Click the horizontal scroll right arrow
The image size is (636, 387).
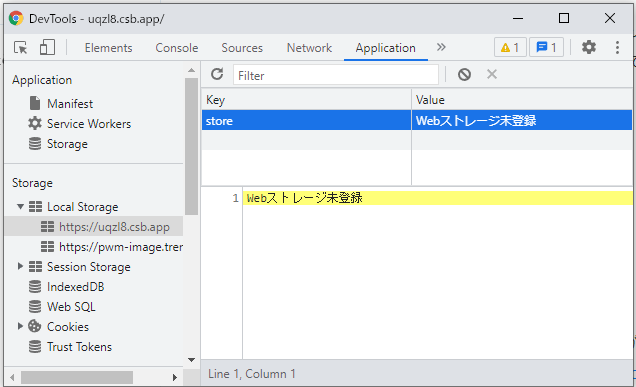coord(175,377)
